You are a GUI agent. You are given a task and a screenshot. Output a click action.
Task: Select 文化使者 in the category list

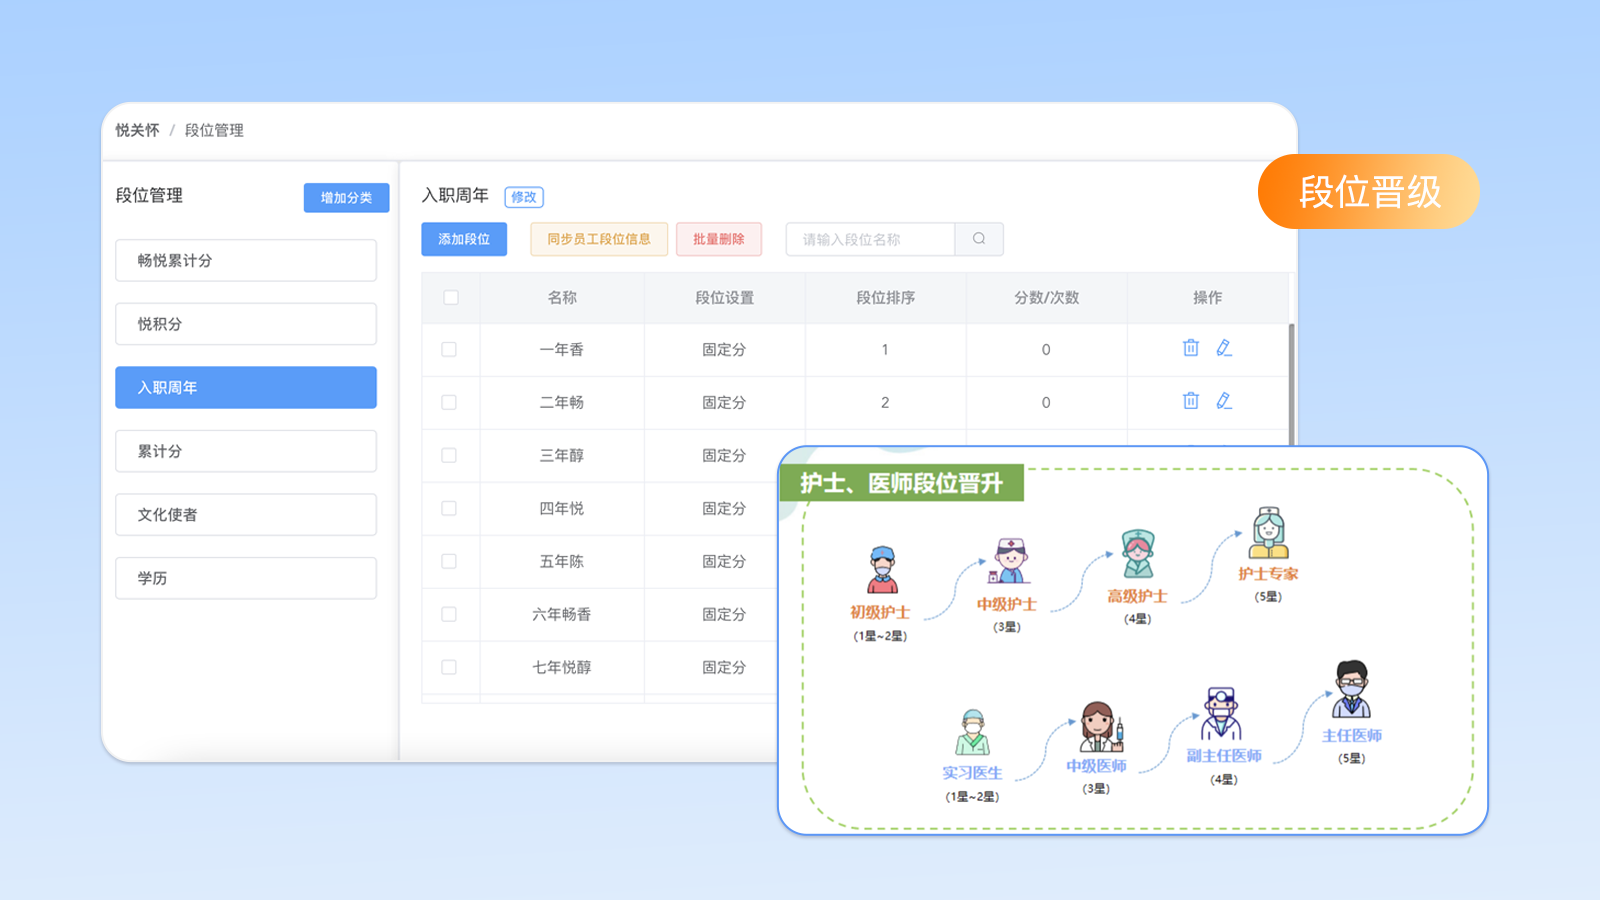click(x=246, y=514)
